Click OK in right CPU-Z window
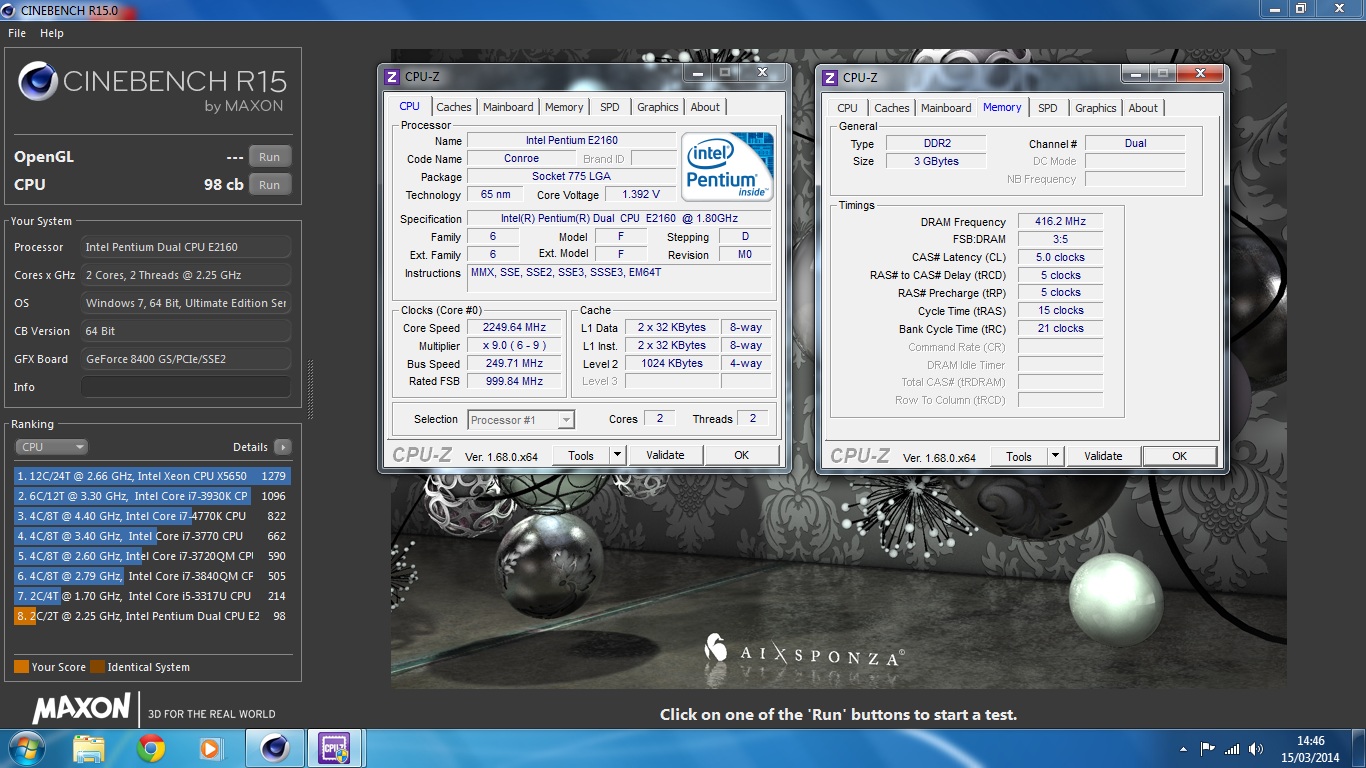Viewport: 1366px width, 768px height. tap(1179, 456)
